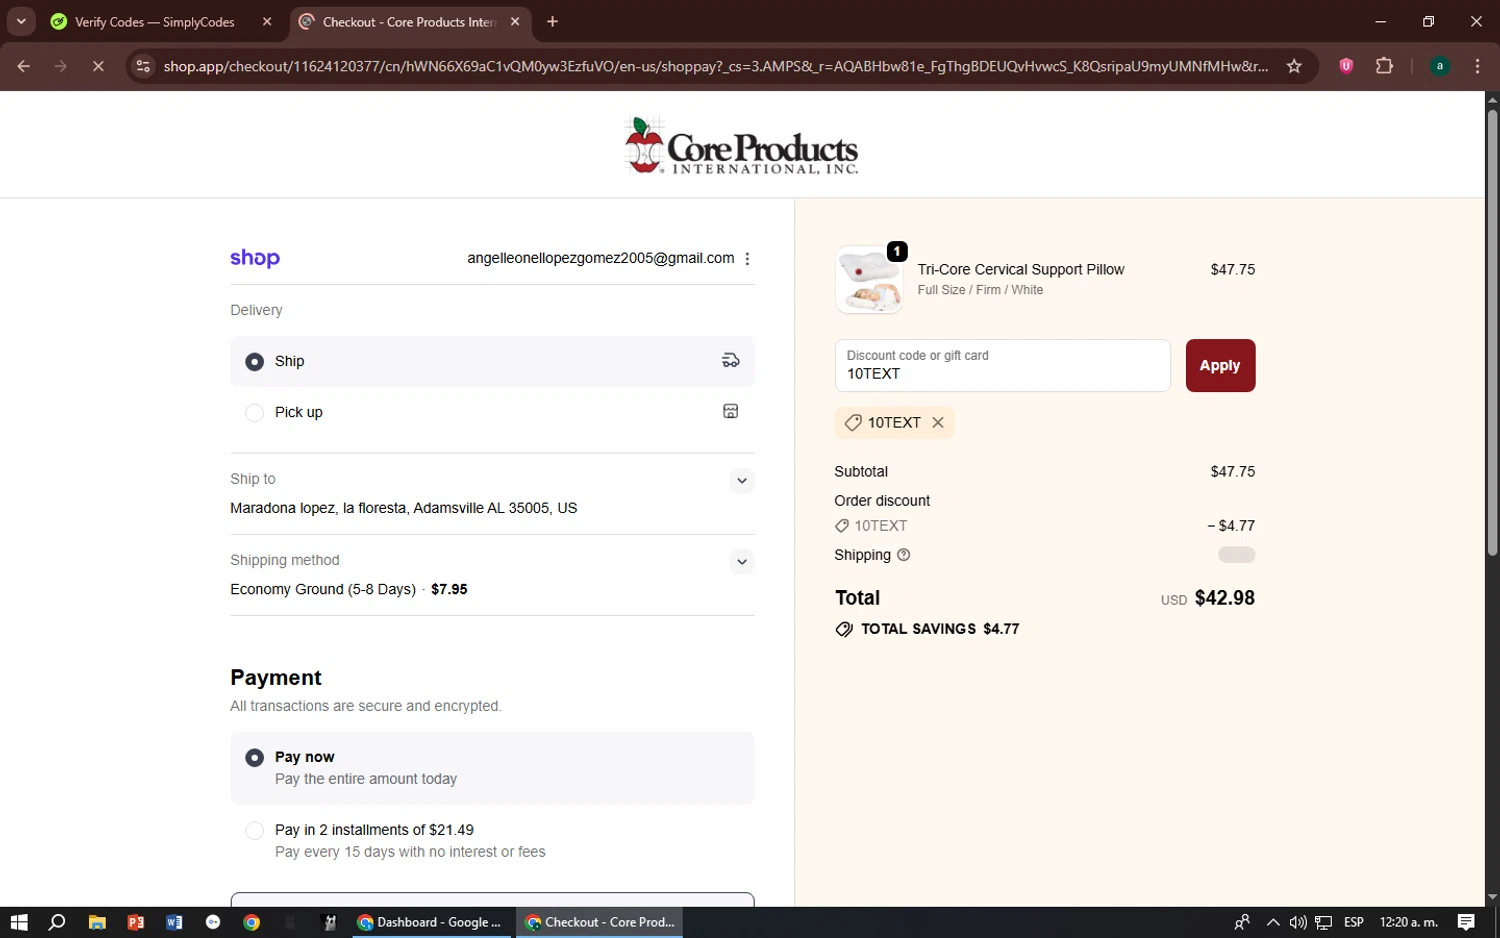Open File Explorer from the taskbar

[97, 922]
